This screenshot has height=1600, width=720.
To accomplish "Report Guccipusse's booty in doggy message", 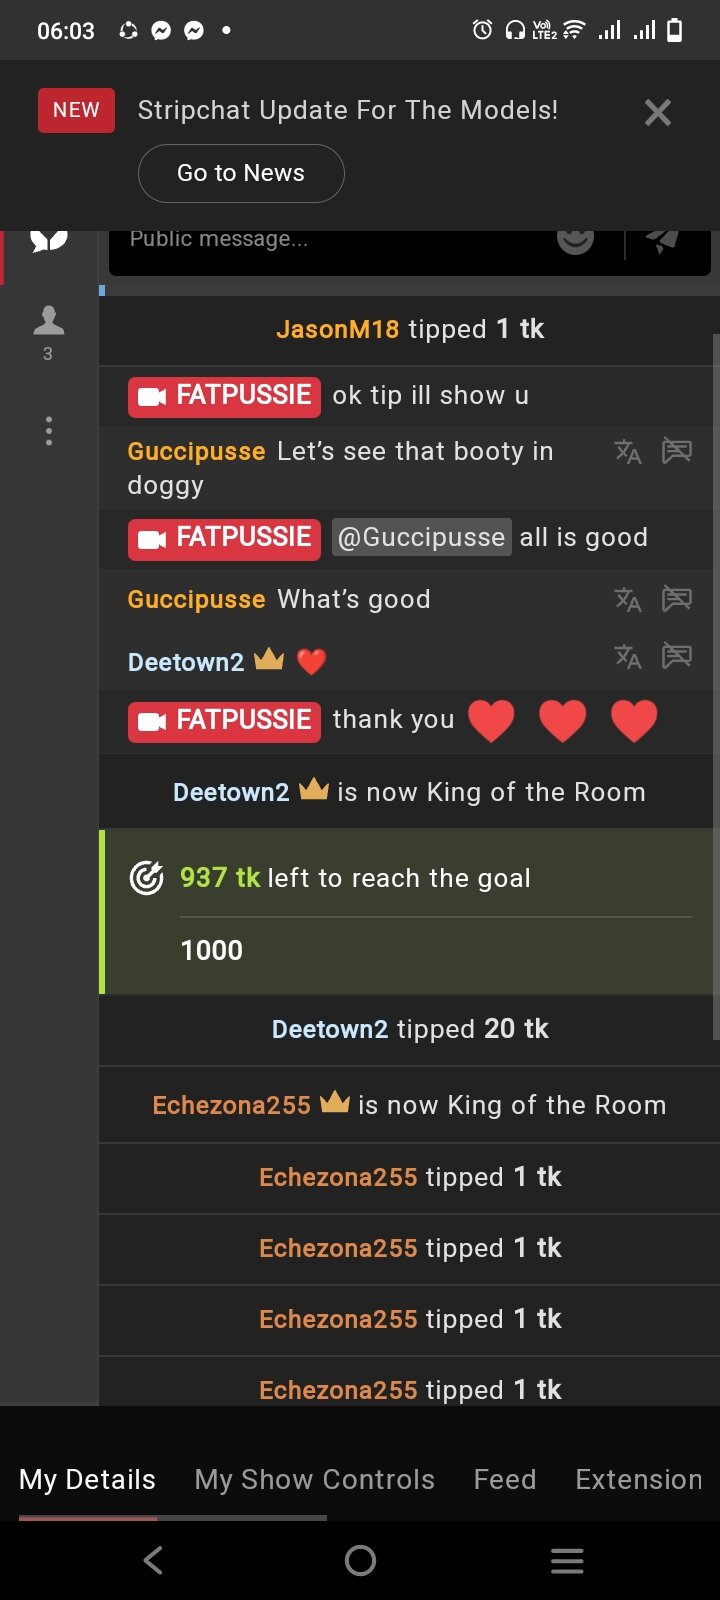I will [x=677, y=452].
